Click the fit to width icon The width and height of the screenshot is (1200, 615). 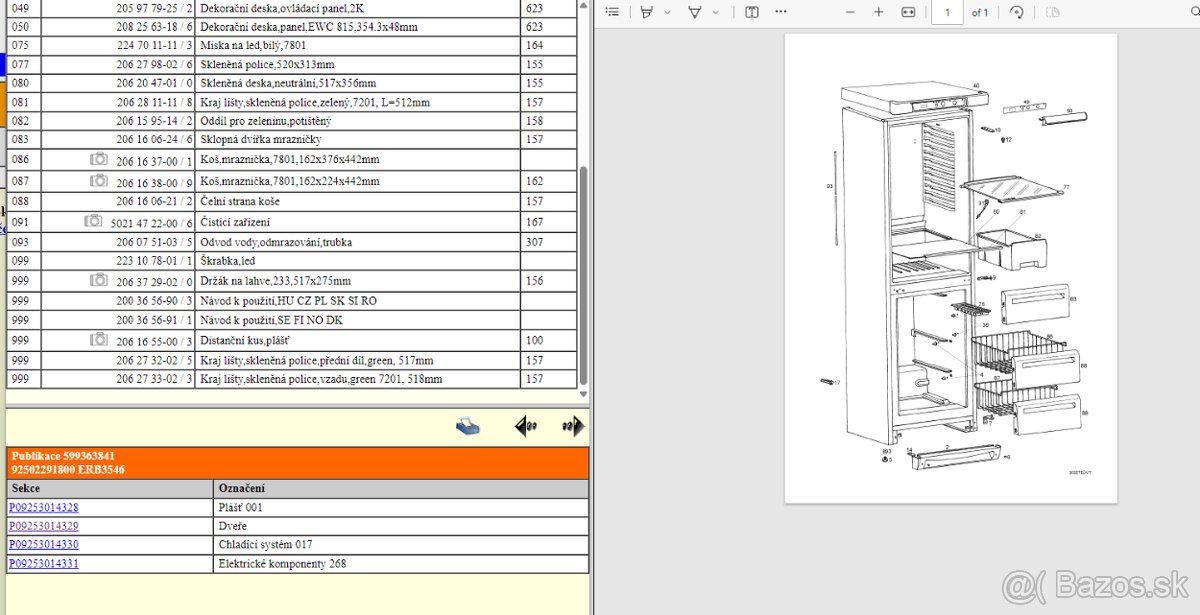pos(908,12)
